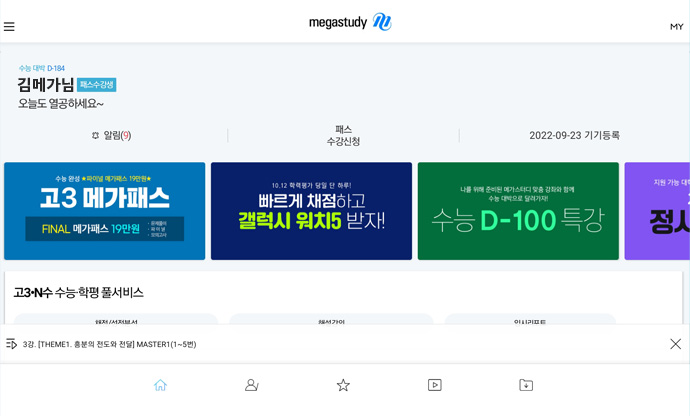This screenshot has width=690, height=416.
Task: Go to the Home tab
Action: point(160,385)
